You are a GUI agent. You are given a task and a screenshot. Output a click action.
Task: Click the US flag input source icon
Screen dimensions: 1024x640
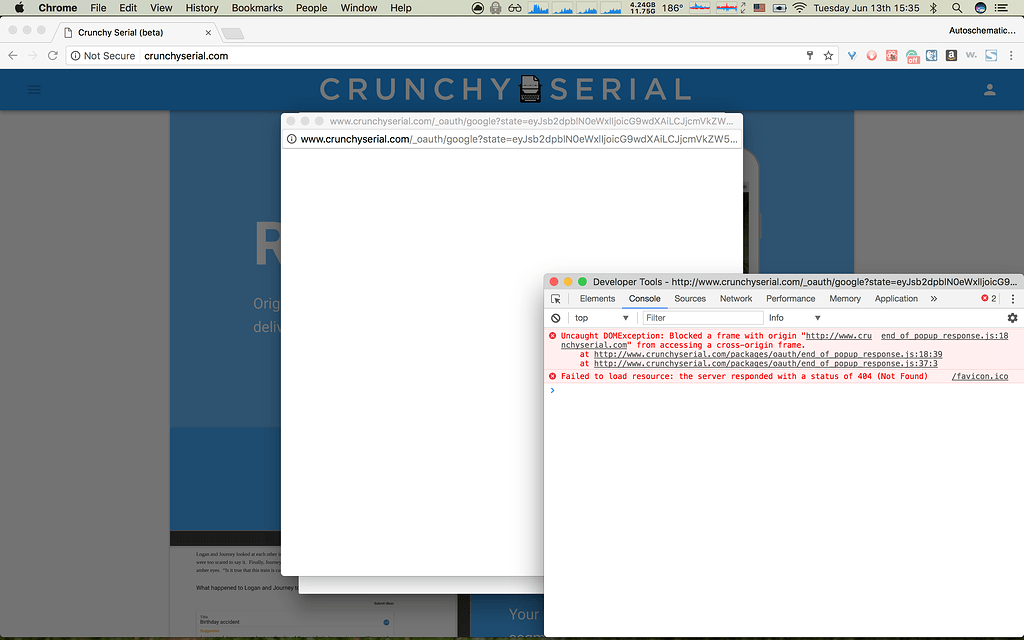[759, 8]
